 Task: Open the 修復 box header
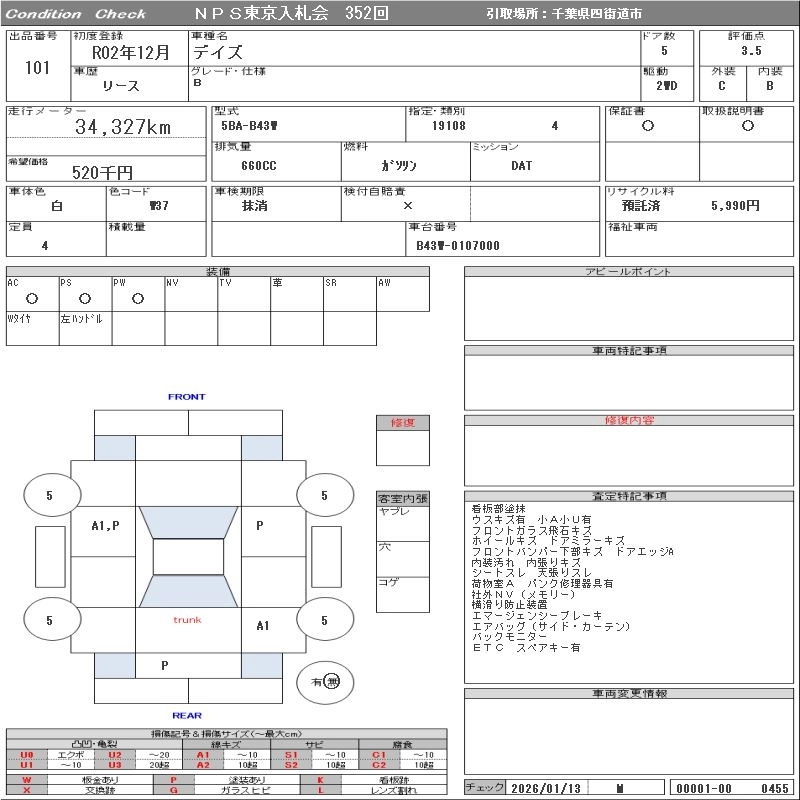402,423
